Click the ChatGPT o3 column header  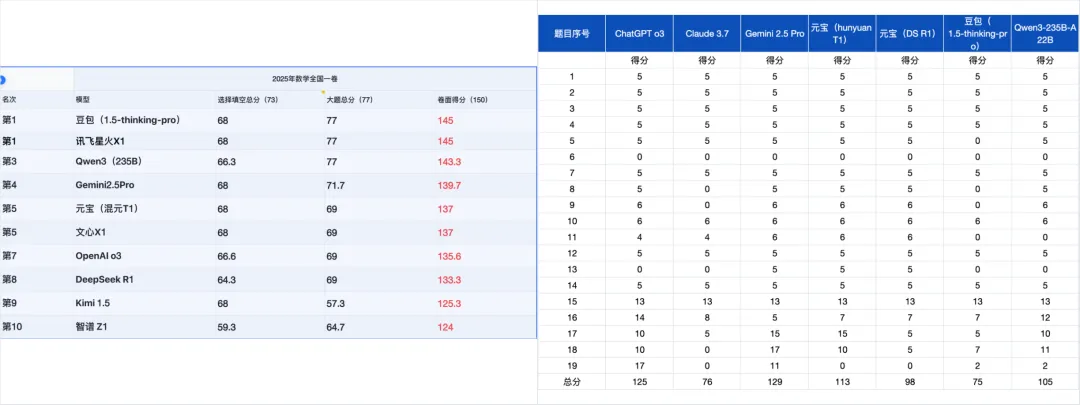pos(639,33)
